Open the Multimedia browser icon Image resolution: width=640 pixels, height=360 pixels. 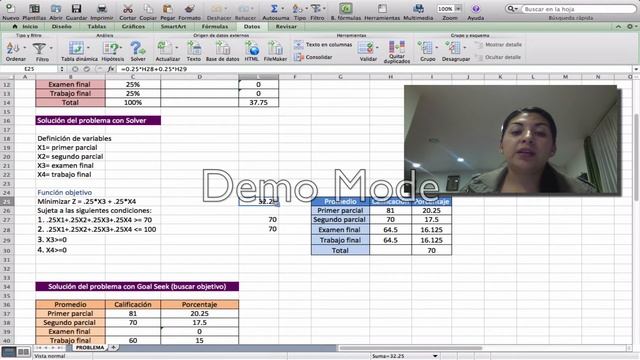pos(418,9)
